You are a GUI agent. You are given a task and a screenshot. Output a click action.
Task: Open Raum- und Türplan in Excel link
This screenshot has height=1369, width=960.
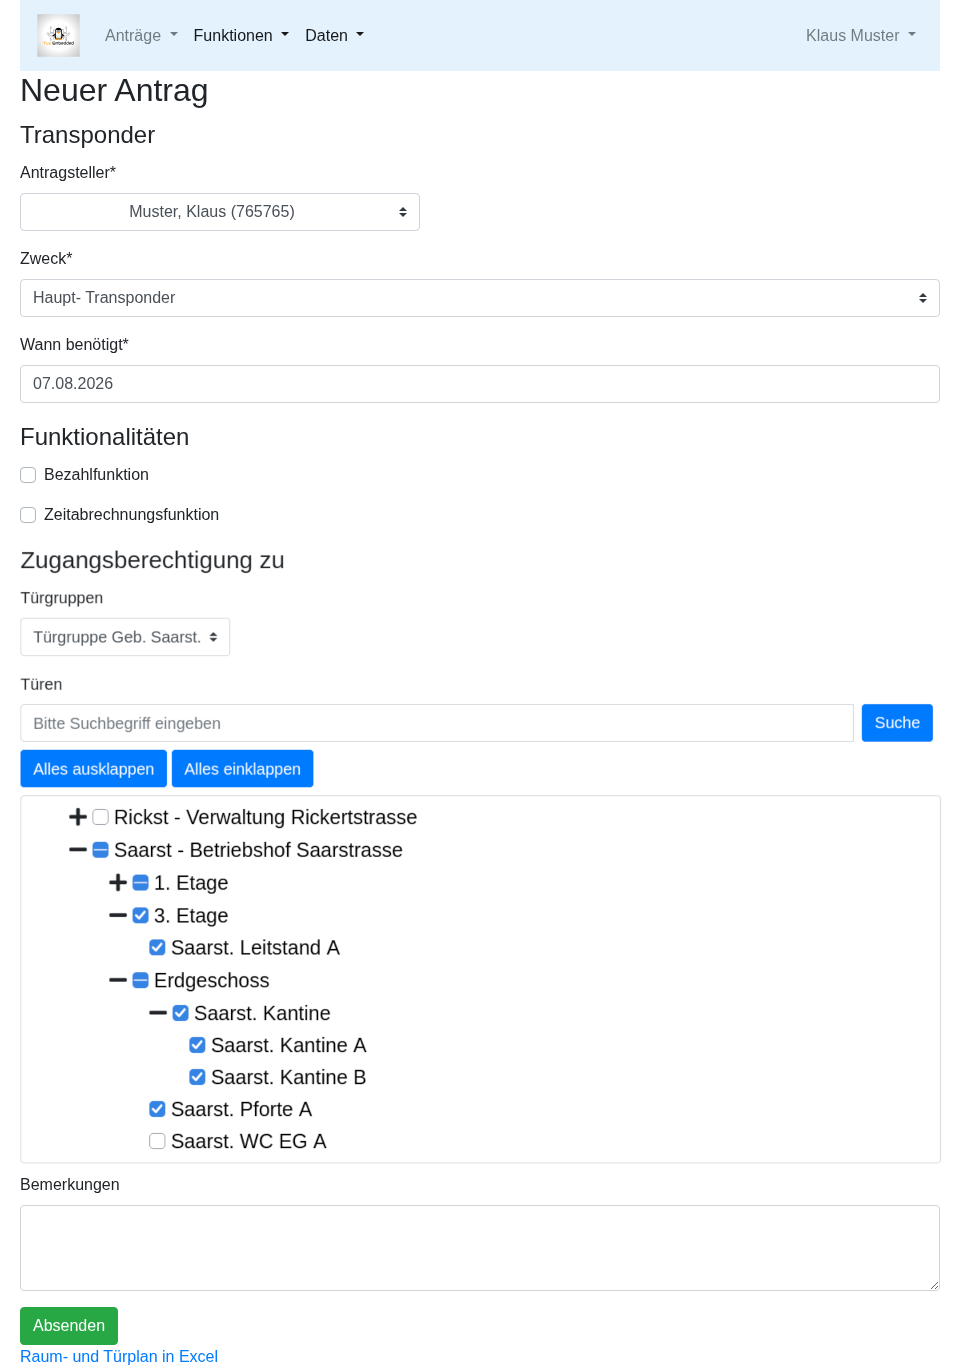119,1356
